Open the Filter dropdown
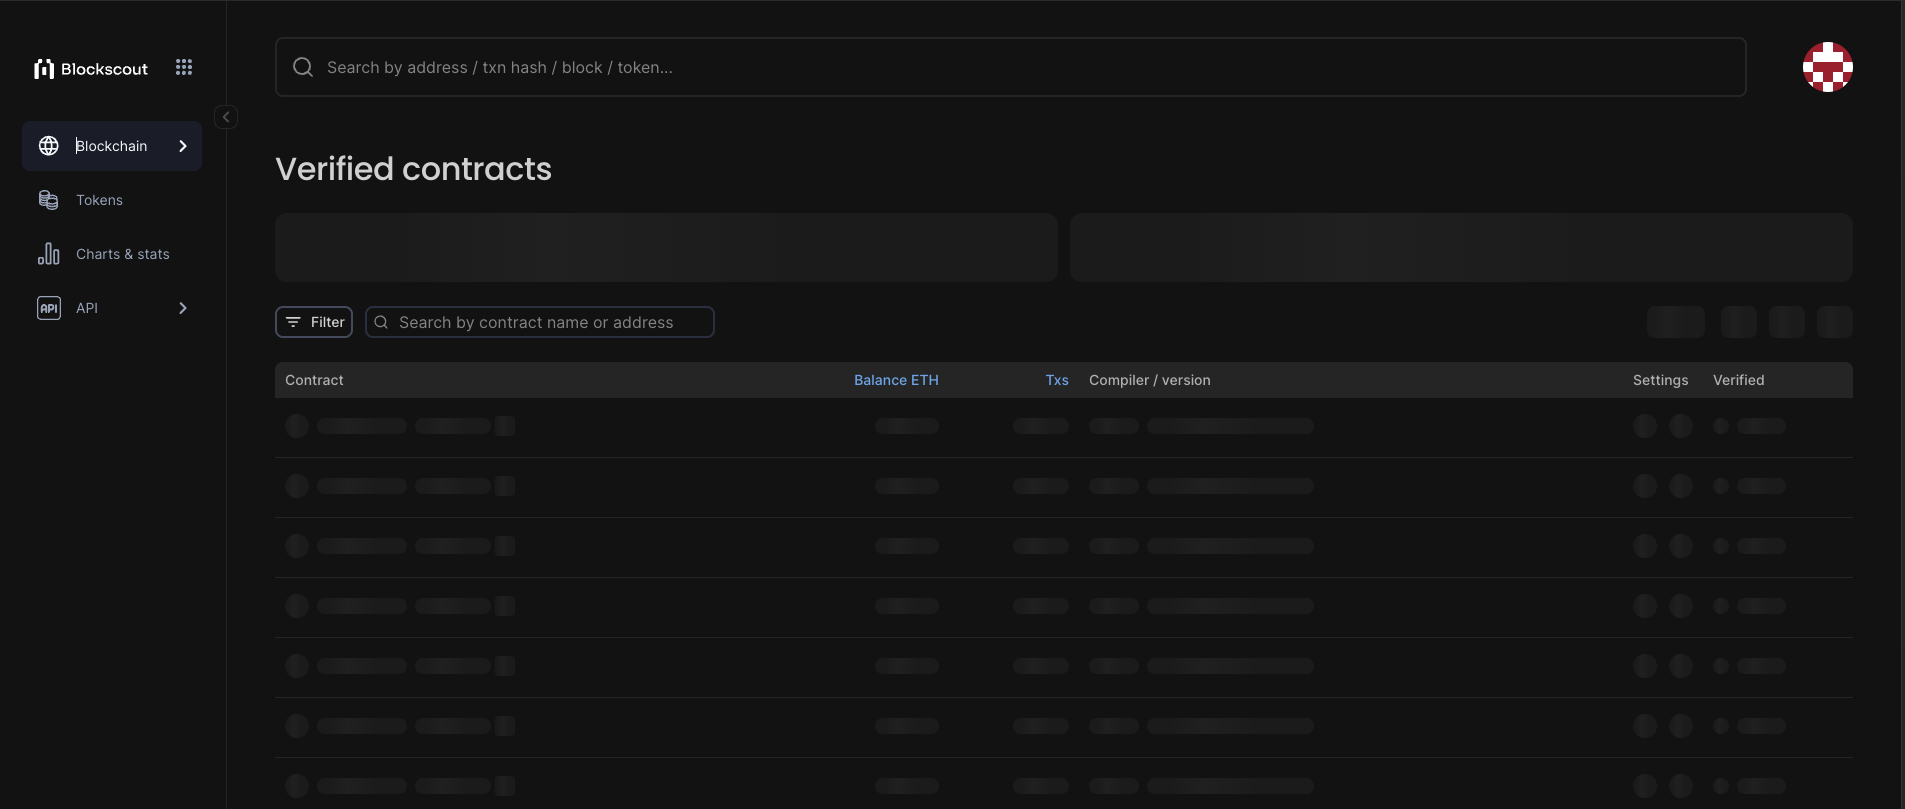Viewport: 1905px width, 809px height. coord(314,322)
